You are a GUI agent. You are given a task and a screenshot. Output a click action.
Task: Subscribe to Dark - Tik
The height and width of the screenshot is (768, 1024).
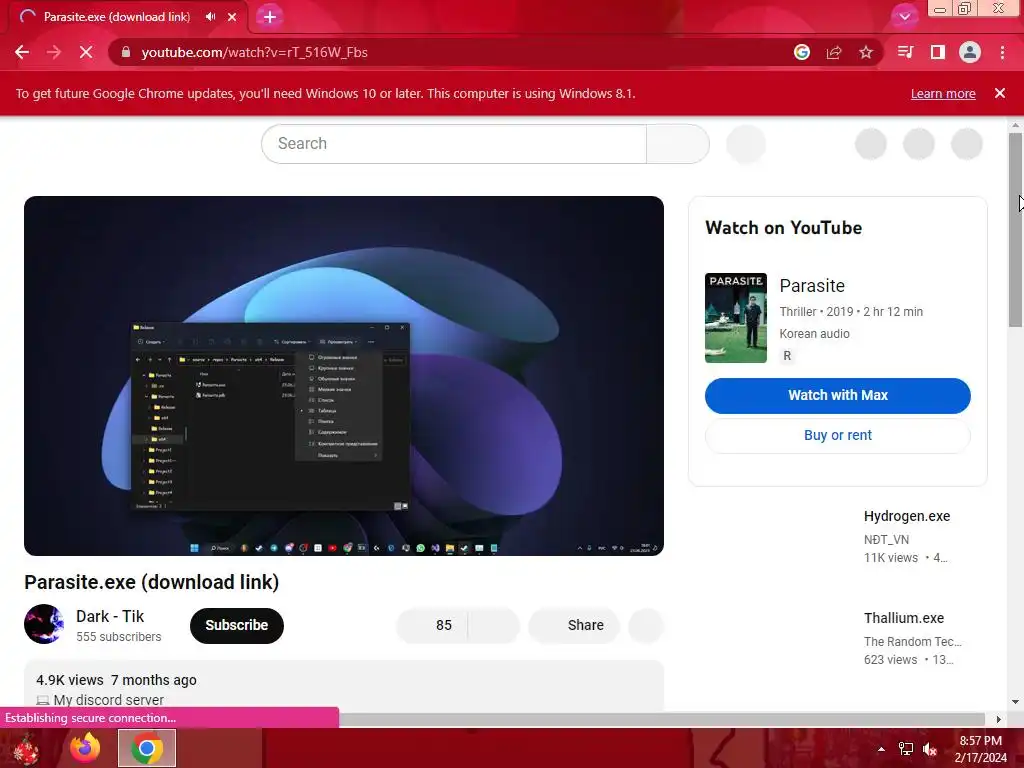[237, 626]
